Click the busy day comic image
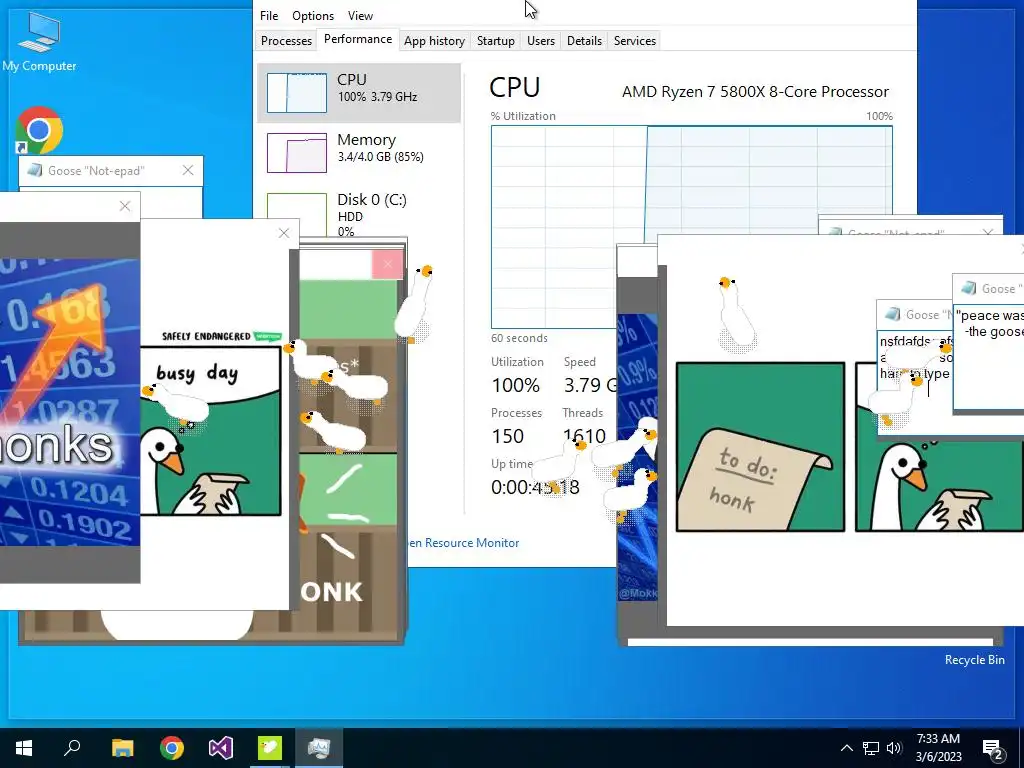This screenshot has width=1024, height=768. 210,431
